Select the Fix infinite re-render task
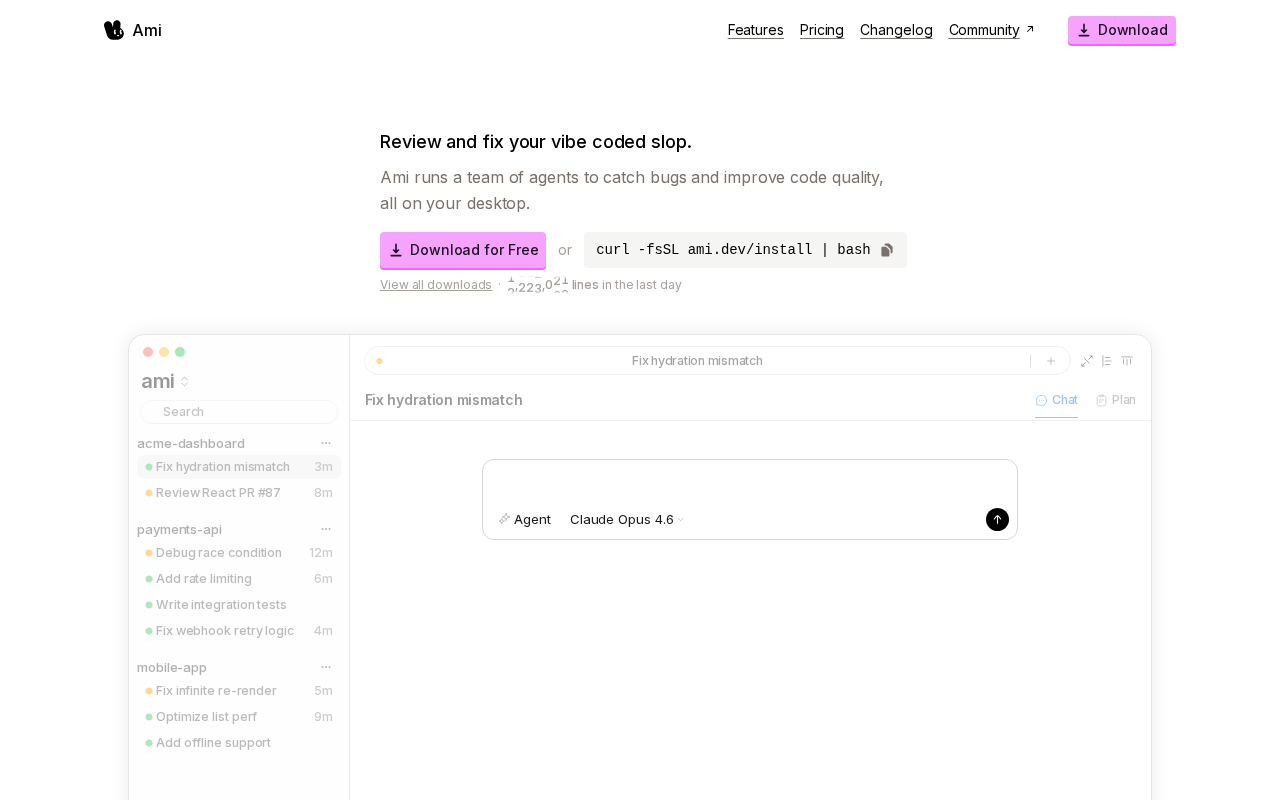The width and height of the screenshot is (1280, 800). click(239, 691)
